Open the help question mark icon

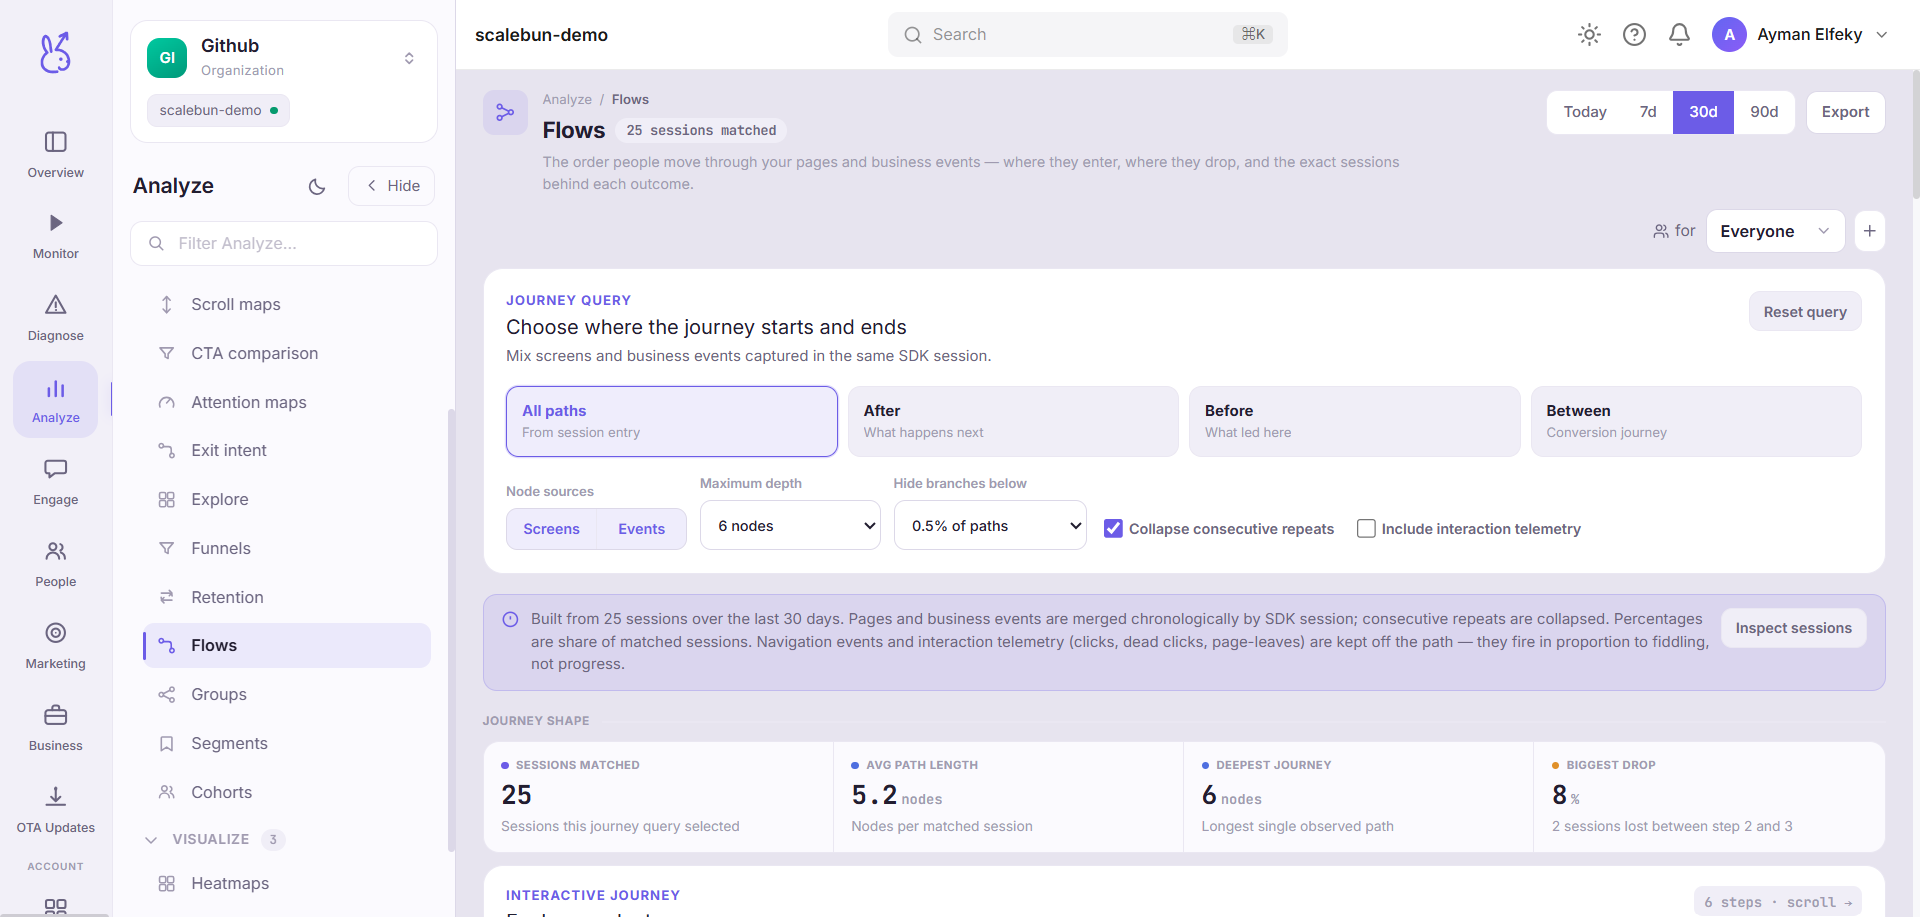(x=1634, y=35)
